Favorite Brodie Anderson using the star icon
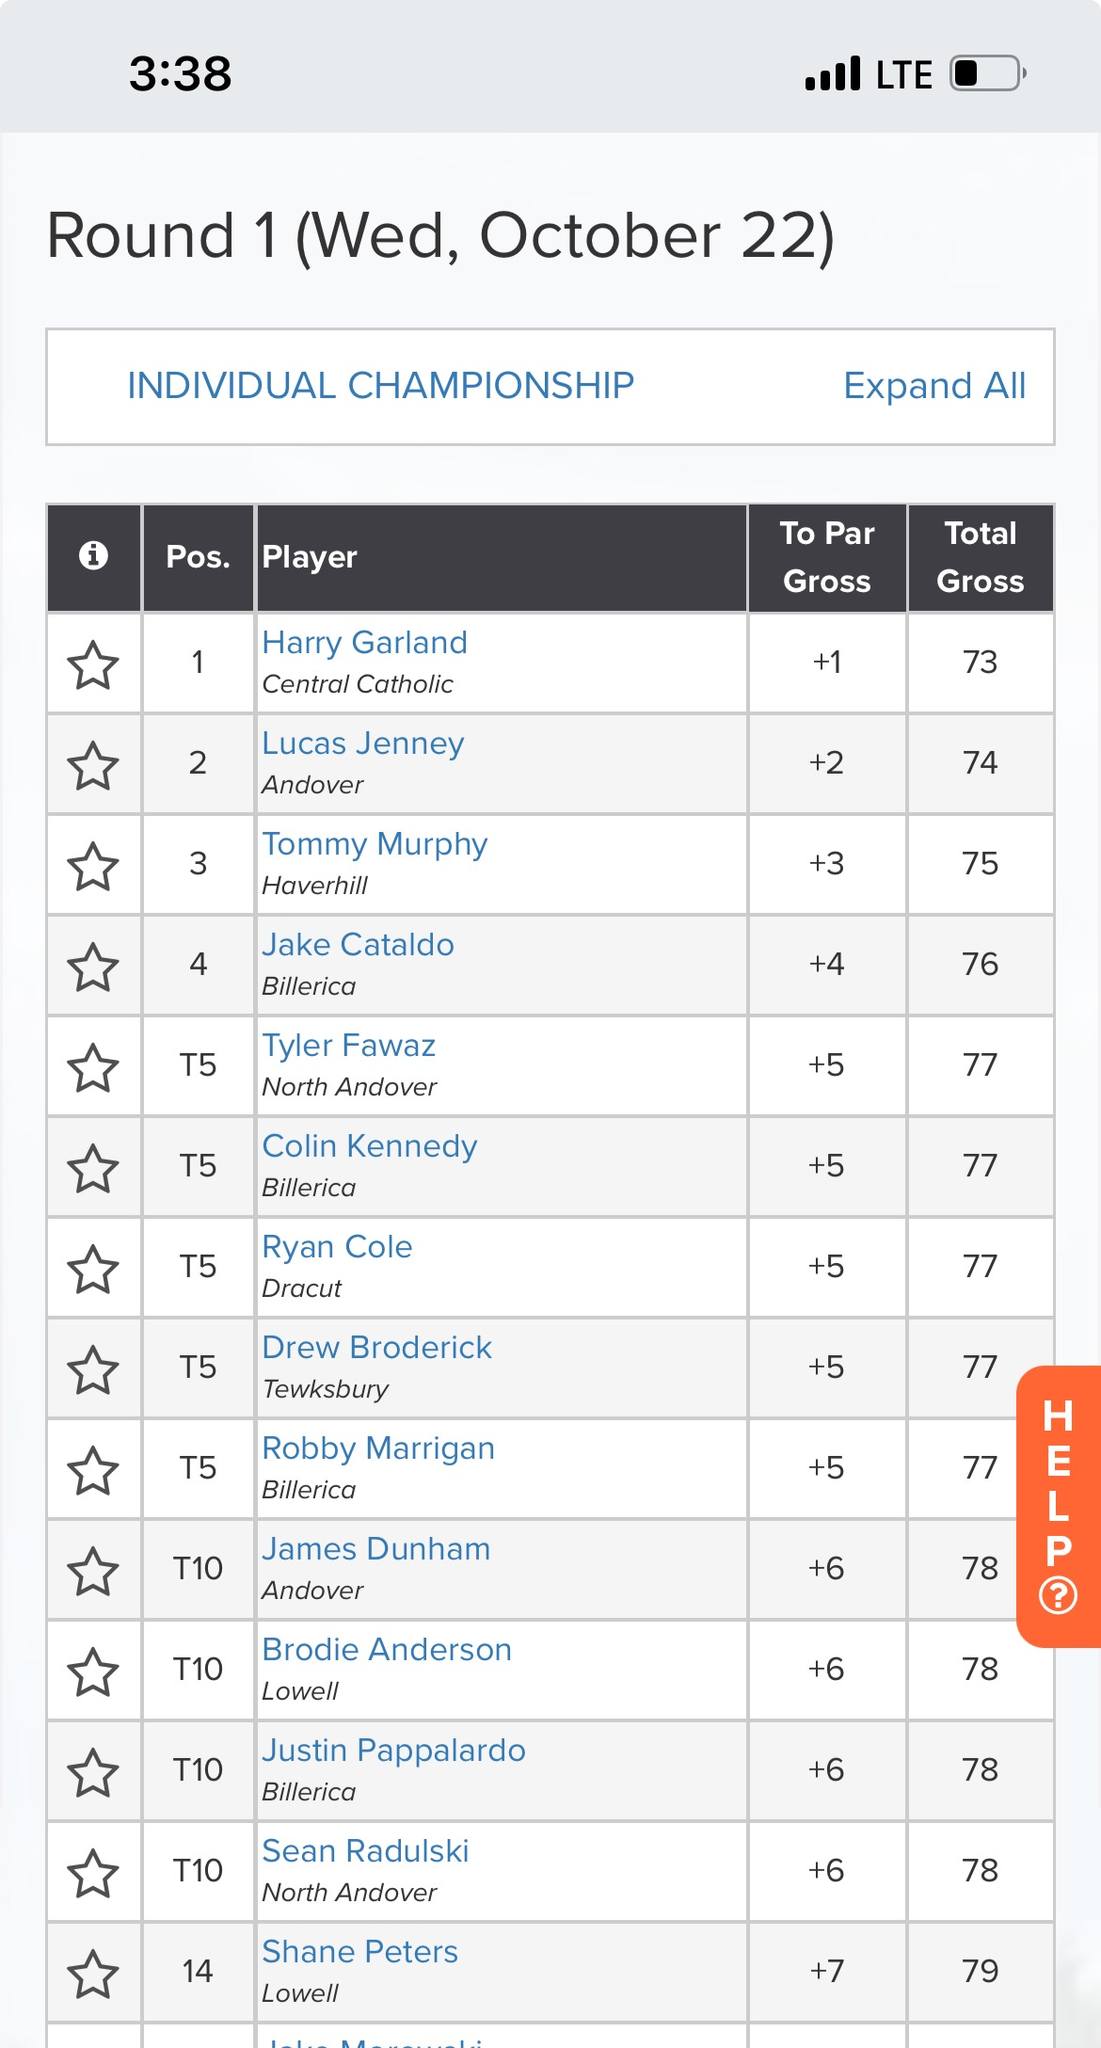The width and height of the screenshot is (1101, 2048). [93, 1672]
